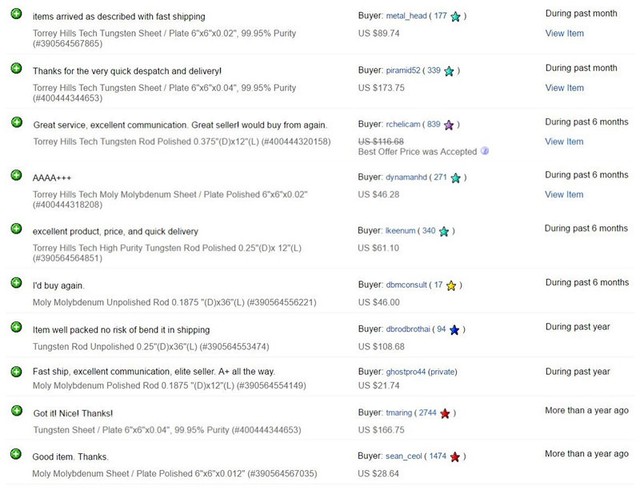View Item for Tungsten Rod Polished 0.375"

564,142
